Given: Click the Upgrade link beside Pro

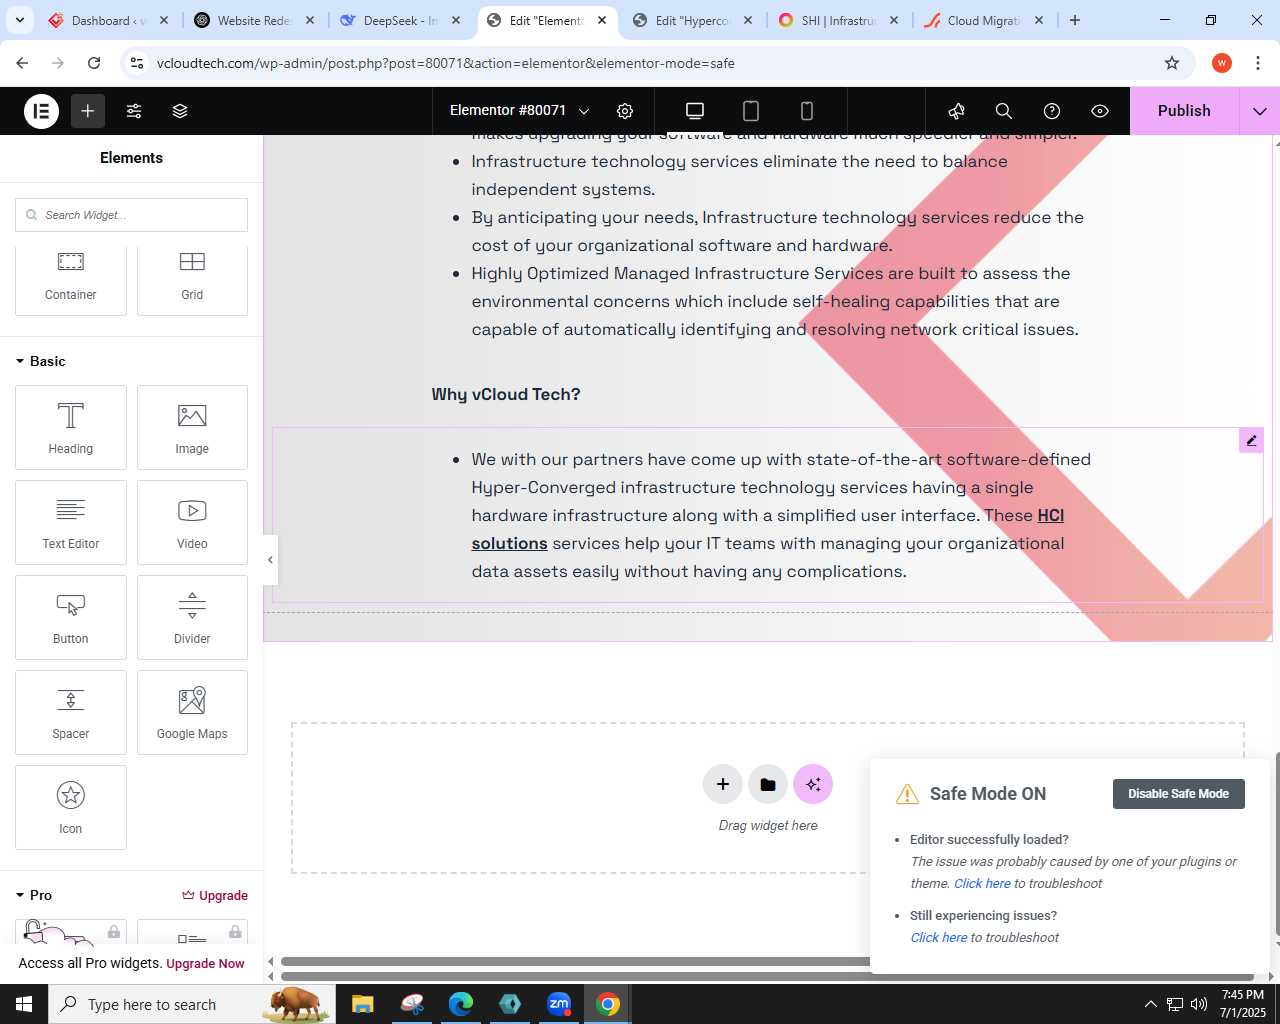Looking at the screenshot, I should coord(215,895).
